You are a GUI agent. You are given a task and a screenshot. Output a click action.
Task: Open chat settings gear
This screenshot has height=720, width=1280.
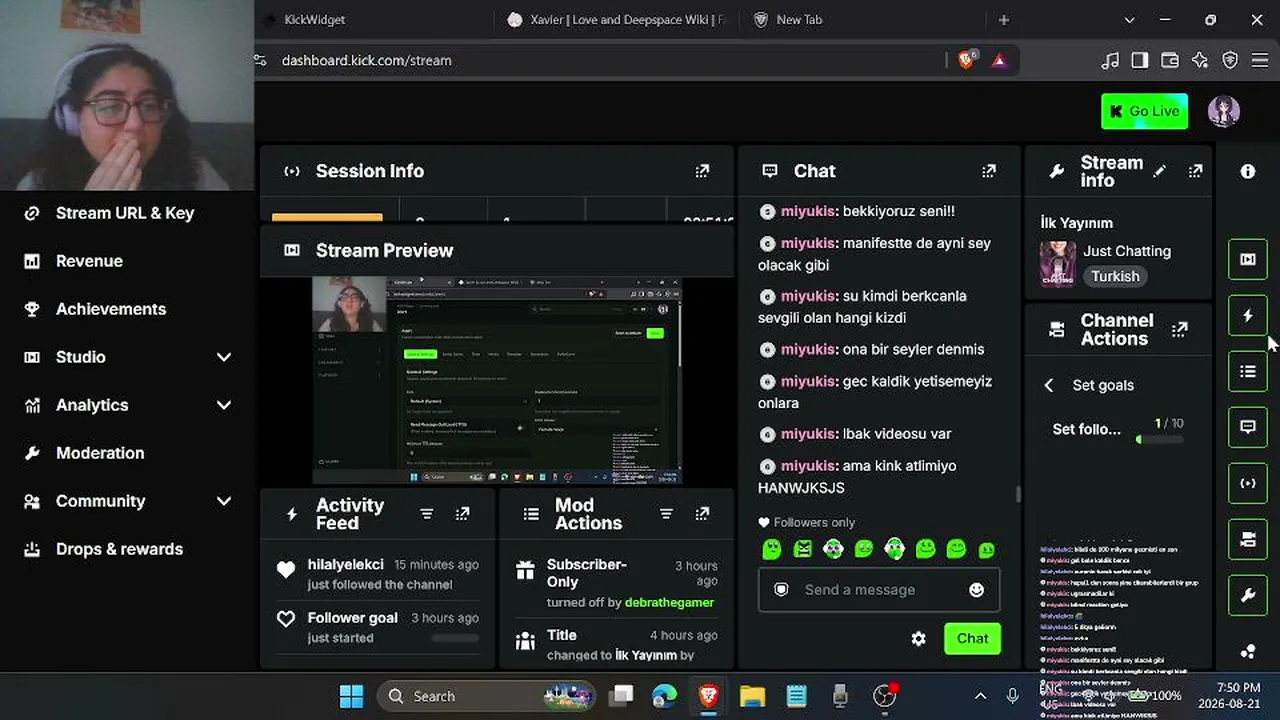point(918,639)
